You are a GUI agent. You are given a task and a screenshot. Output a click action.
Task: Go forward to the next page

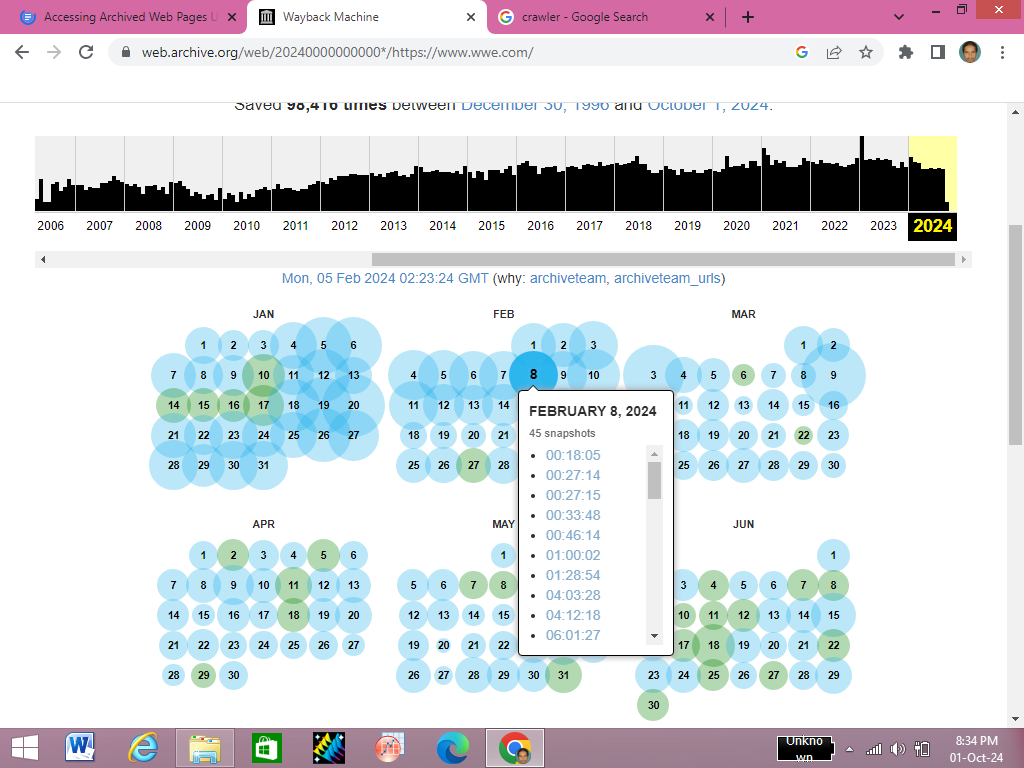click(54, 52)
